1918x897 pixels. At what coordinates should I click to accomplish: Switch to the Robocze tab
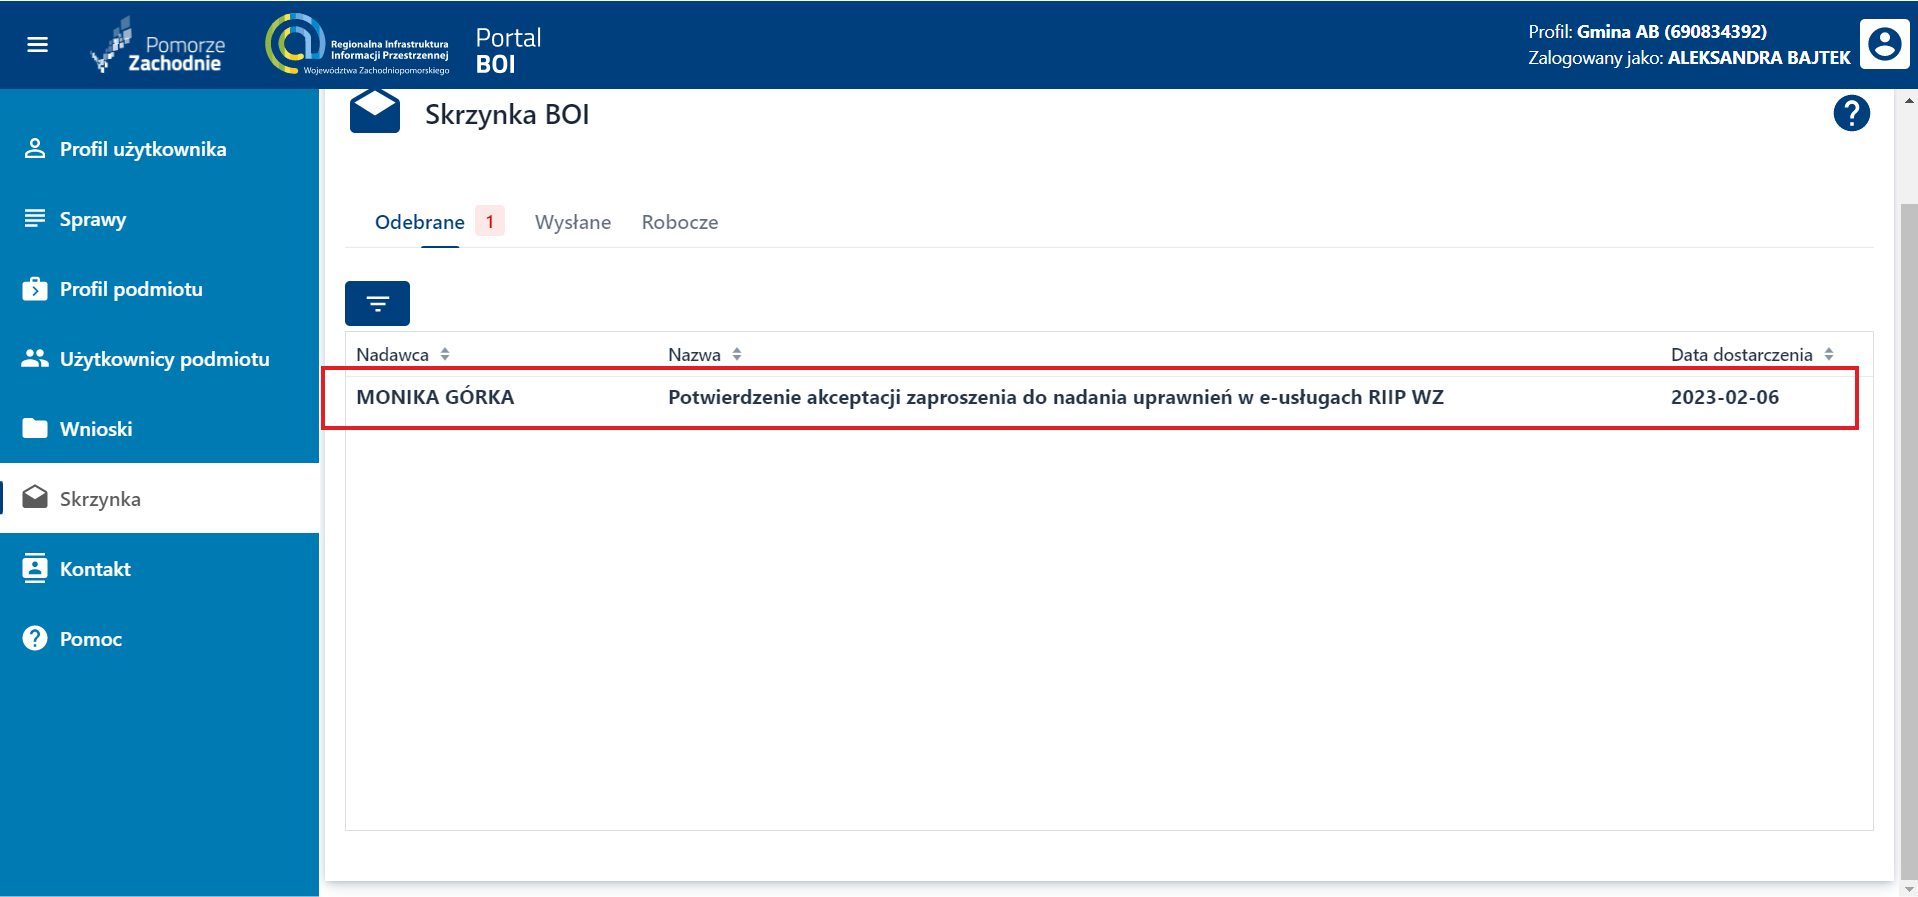(x=679, y=222)
